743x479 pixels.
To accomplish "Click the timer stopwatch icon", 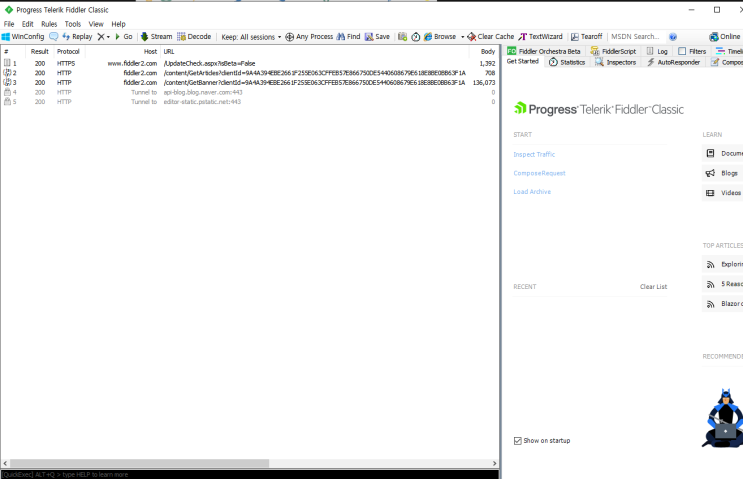I will tap(416, 36).
